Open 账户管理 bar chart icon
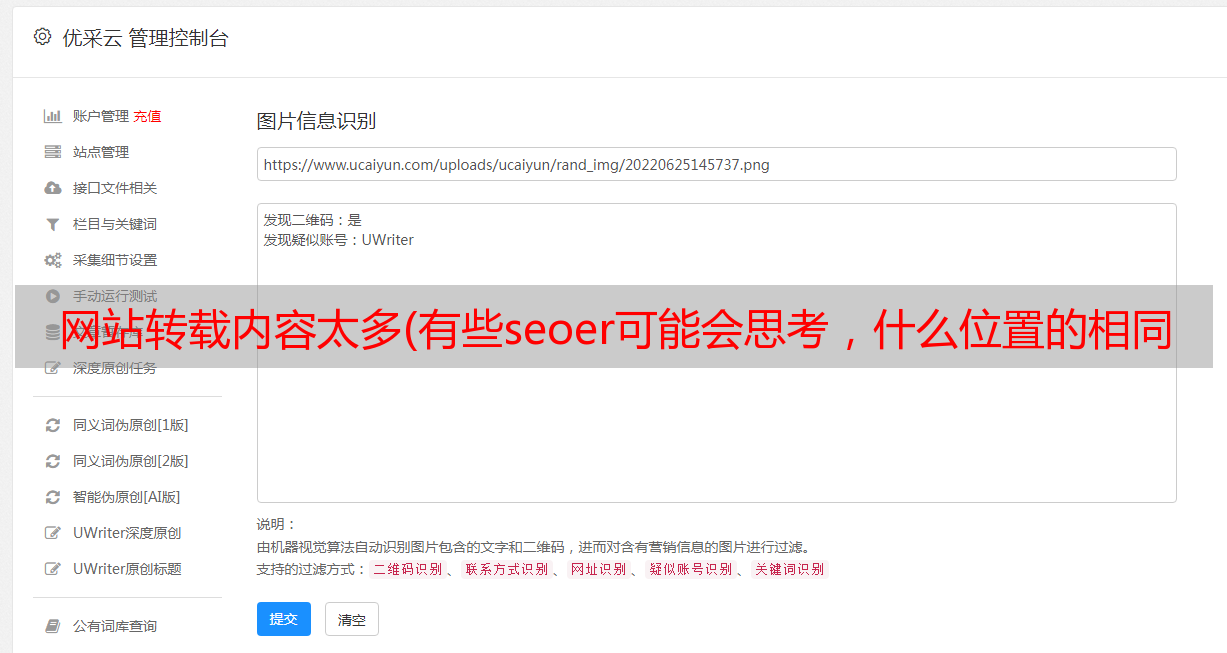The image size is (1227, 653). click(x=53, y=116)
